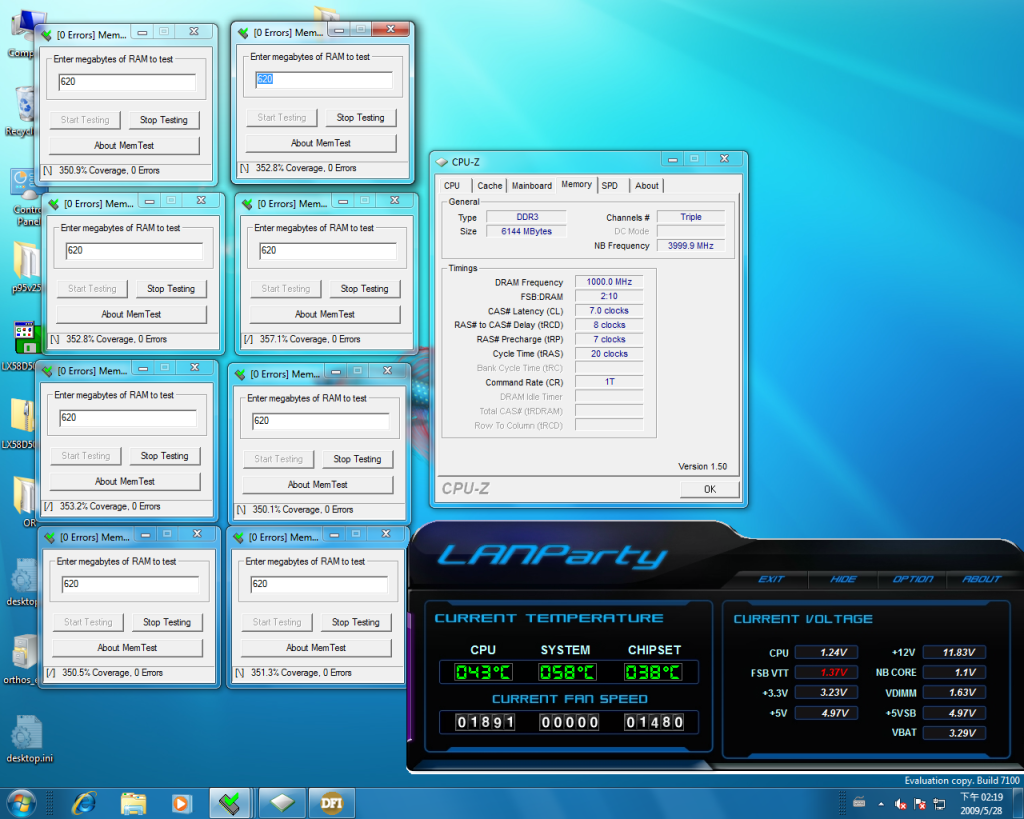Click title icon of MemTest 357.1% coverage window
This screenshot has width=1024, height=819.
pos(247,204)
